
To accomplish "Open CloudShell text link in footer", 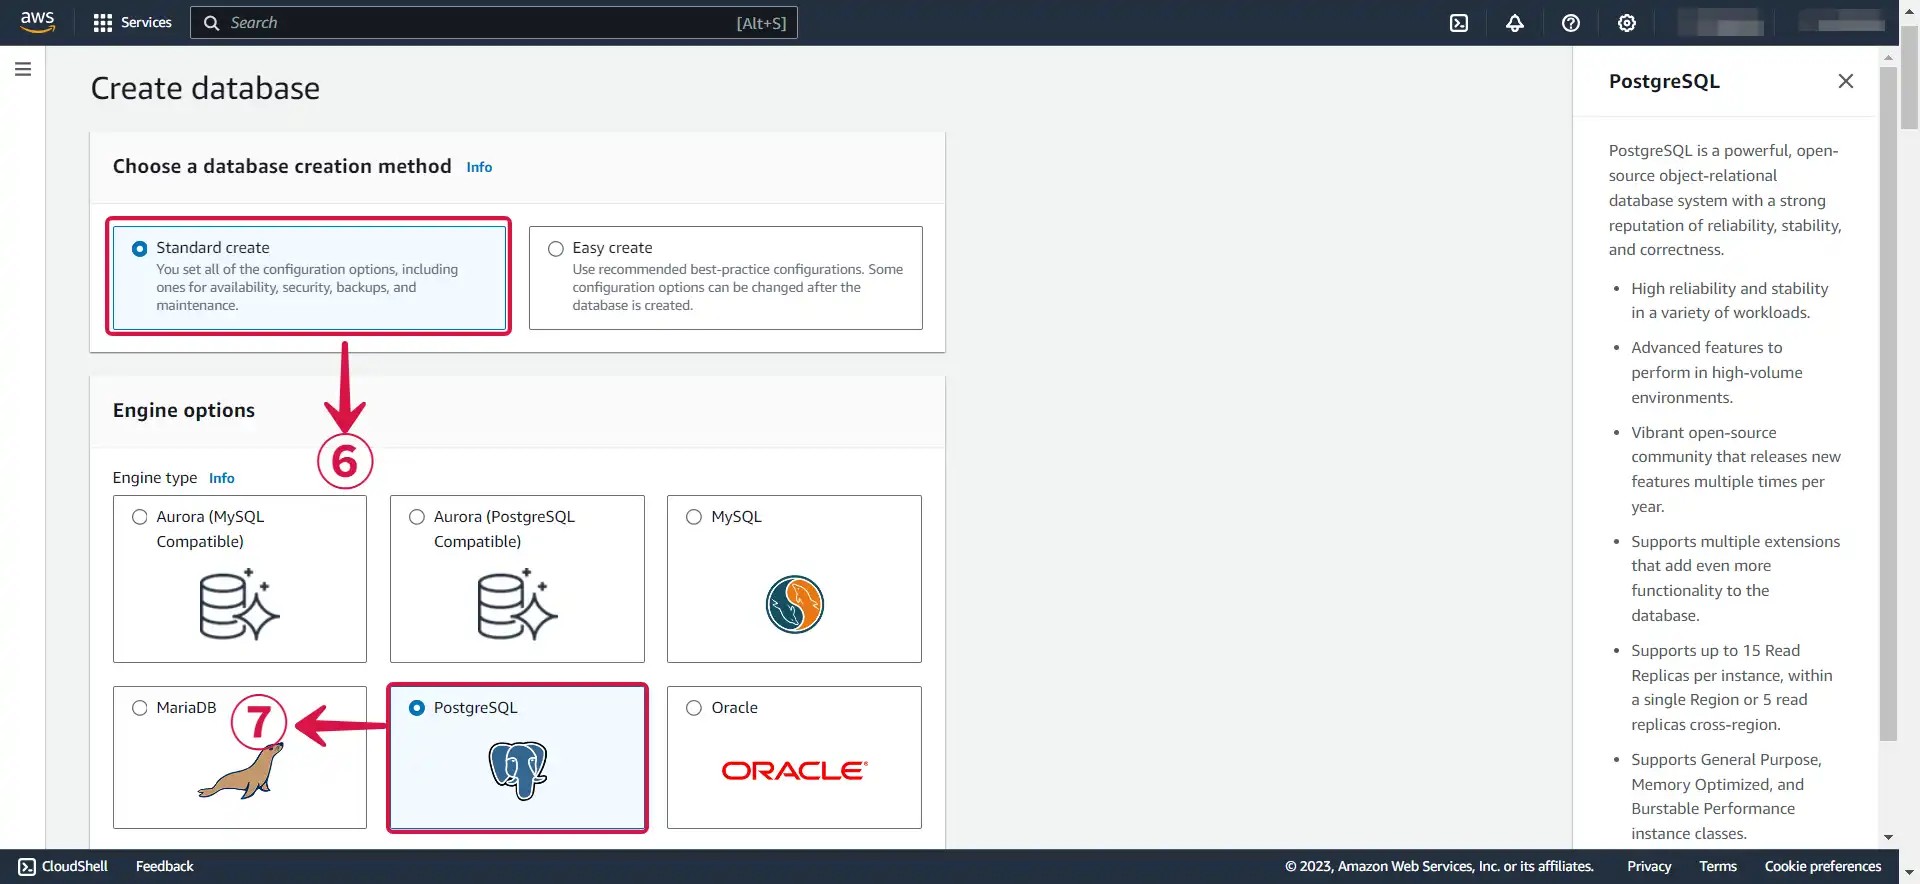I will [75, 866].
